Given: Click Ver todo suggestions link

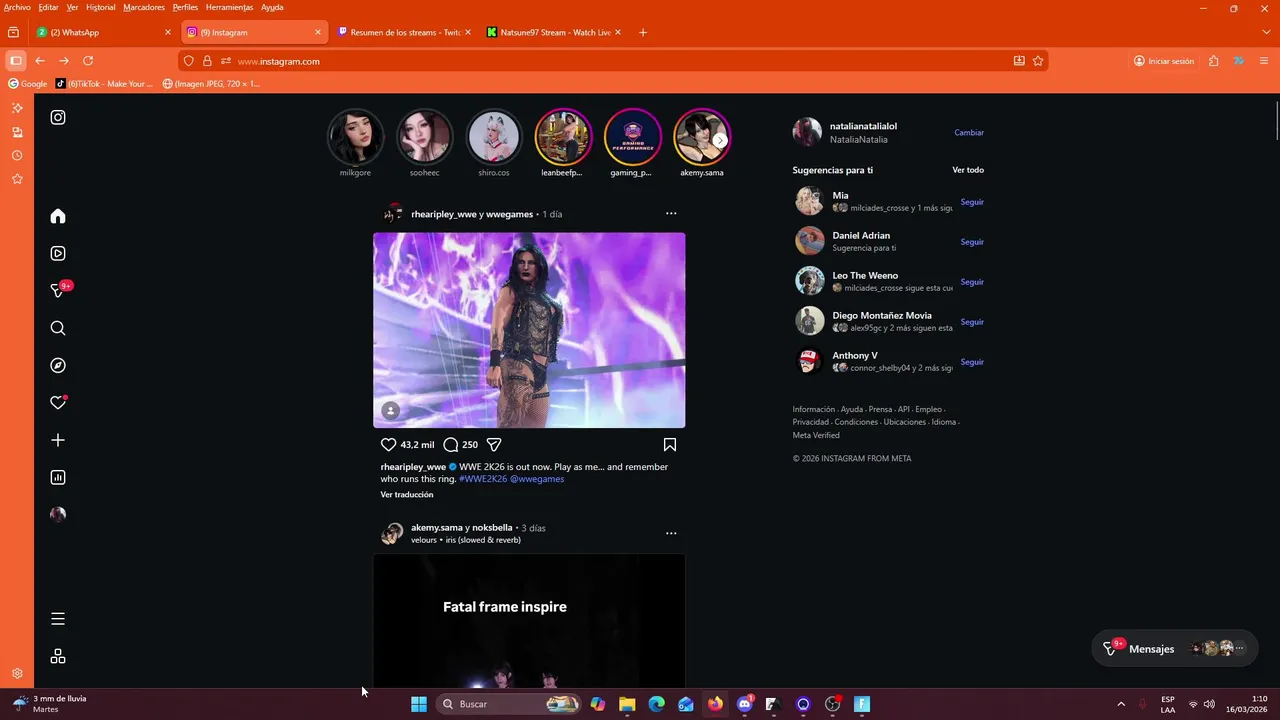Looking at the screenshot, I should [x=968, y=170].
